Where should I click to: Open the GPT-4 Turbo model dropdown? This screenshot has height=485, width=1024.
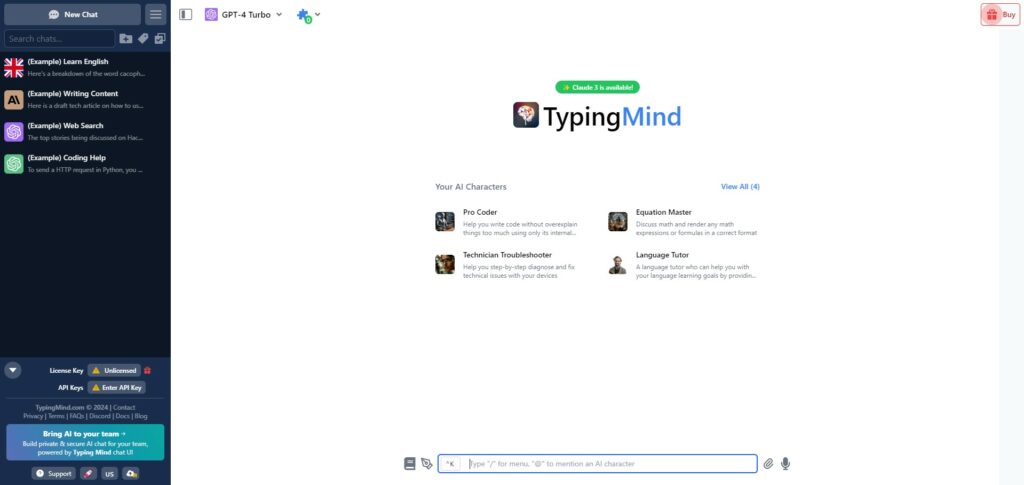(x=244, y=15)
